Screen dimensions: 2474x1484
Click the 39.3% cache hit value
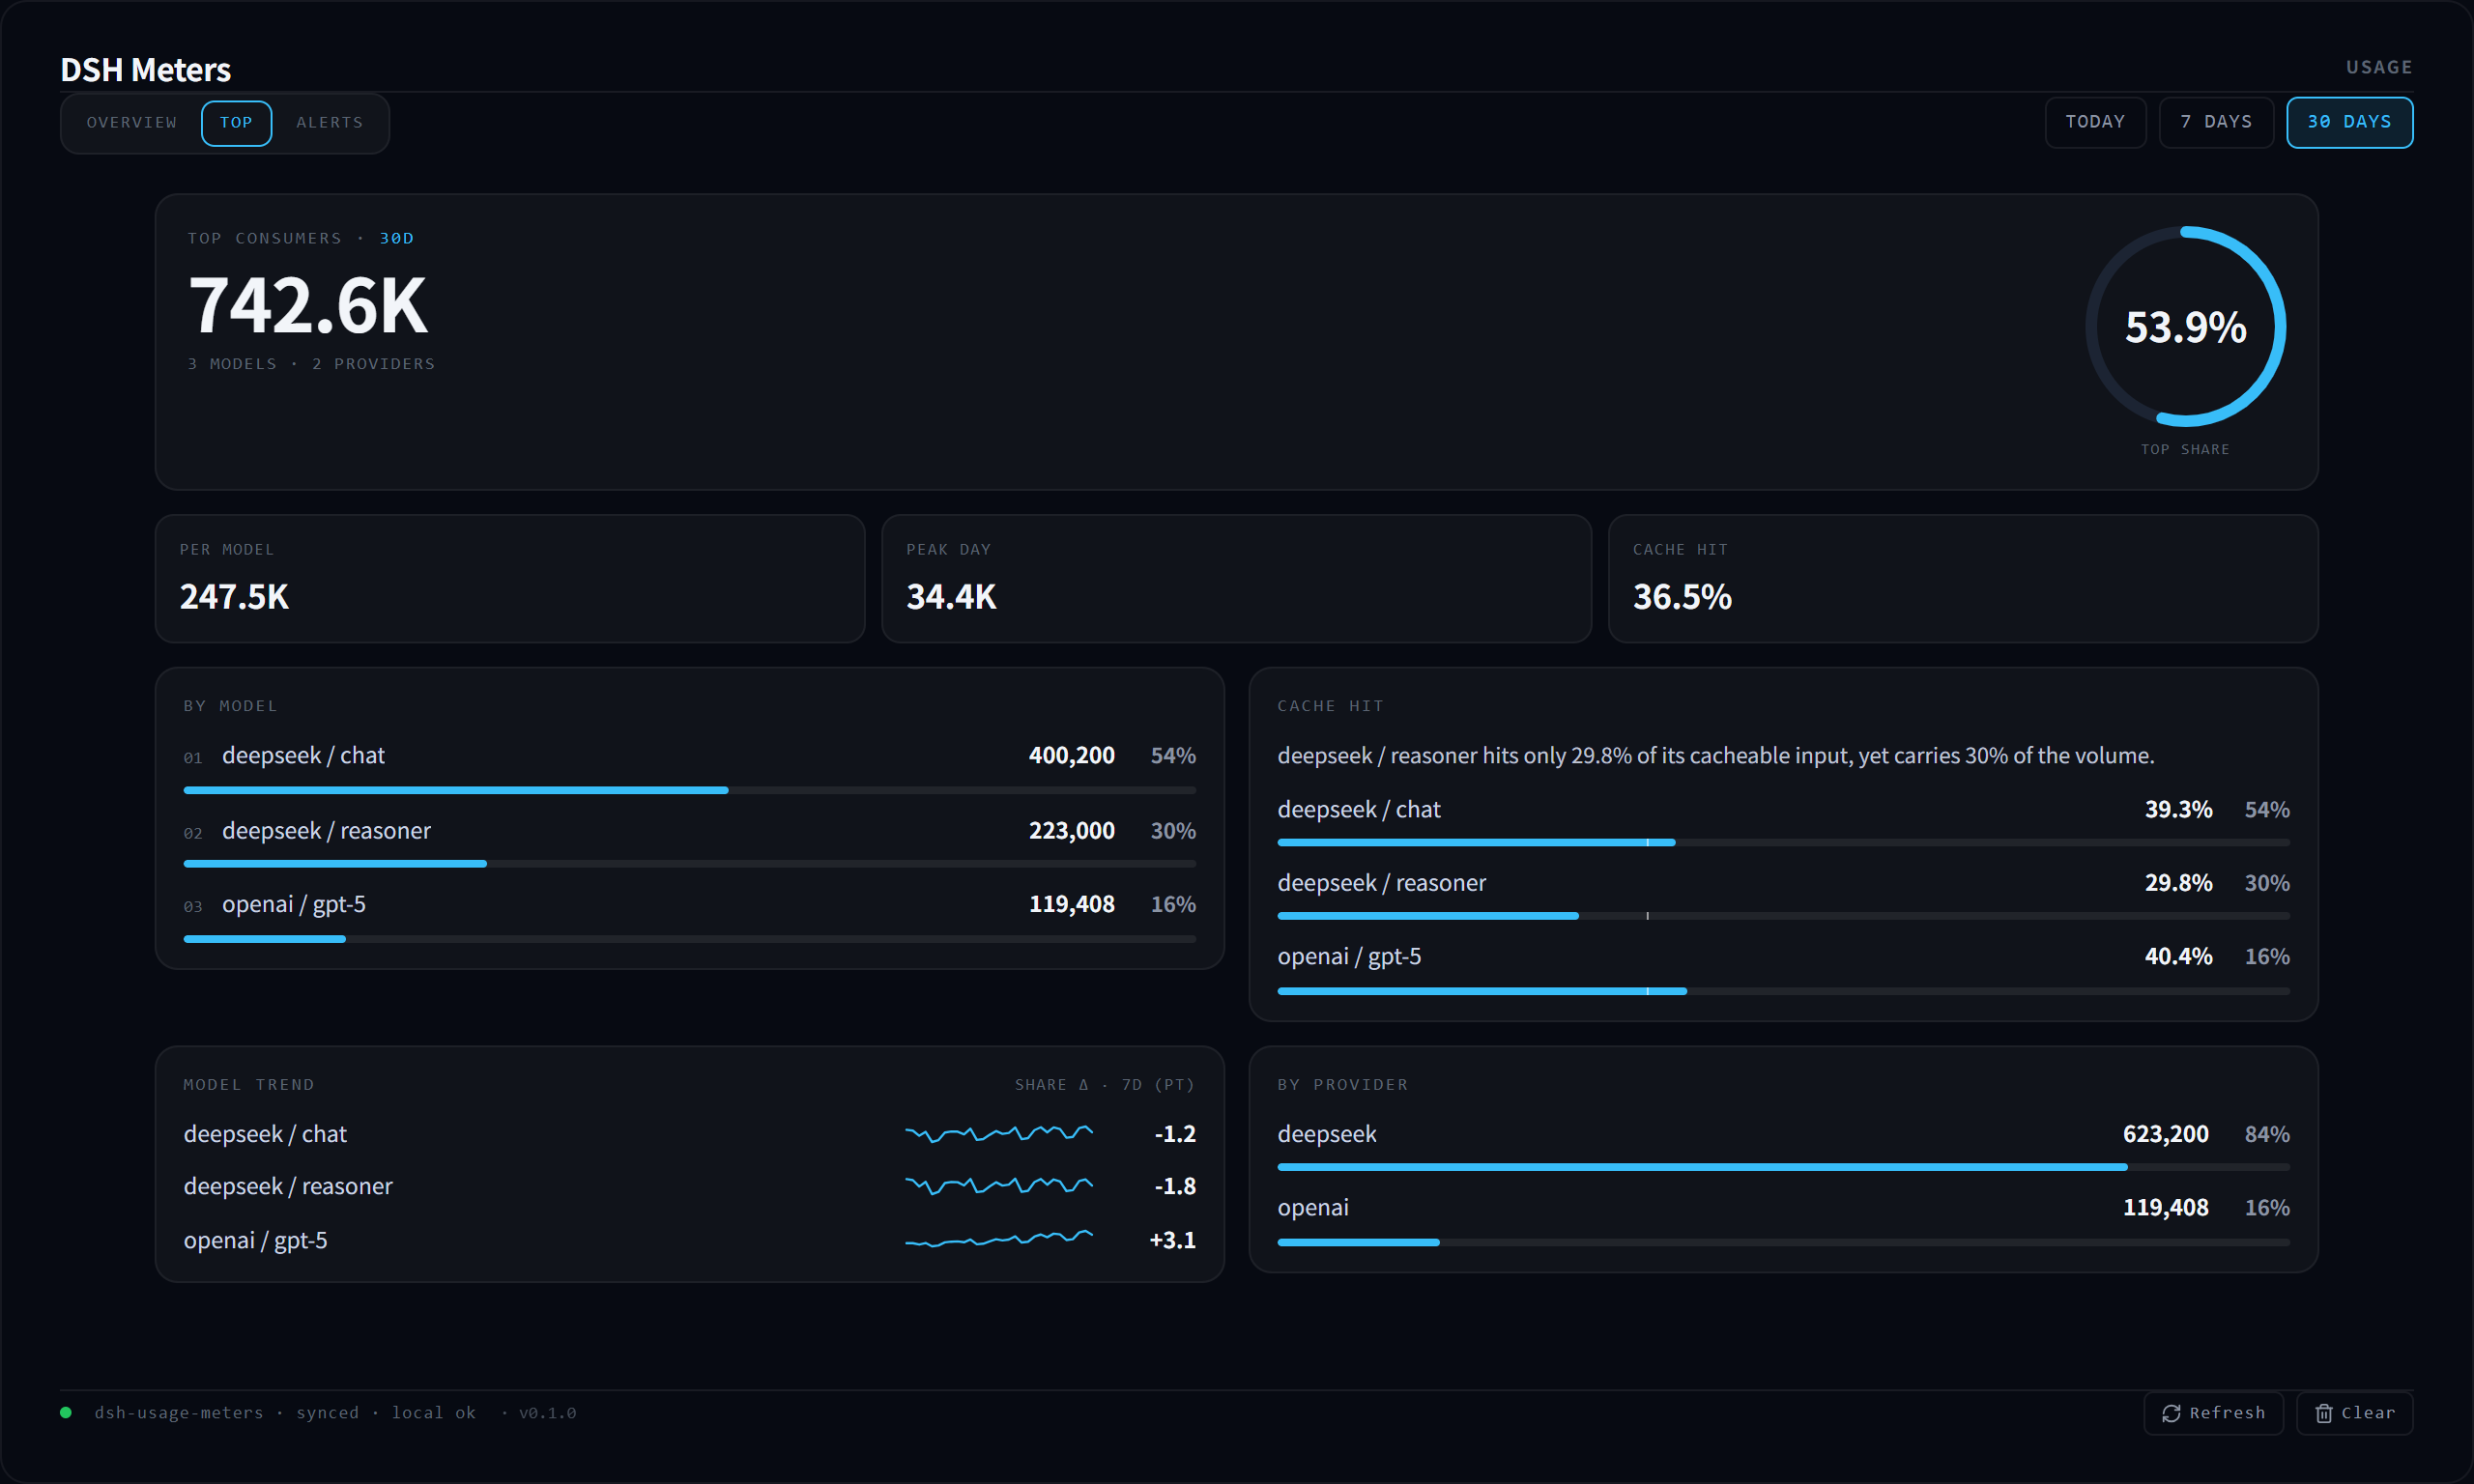pyautogui.click(x=2178, y=810)
